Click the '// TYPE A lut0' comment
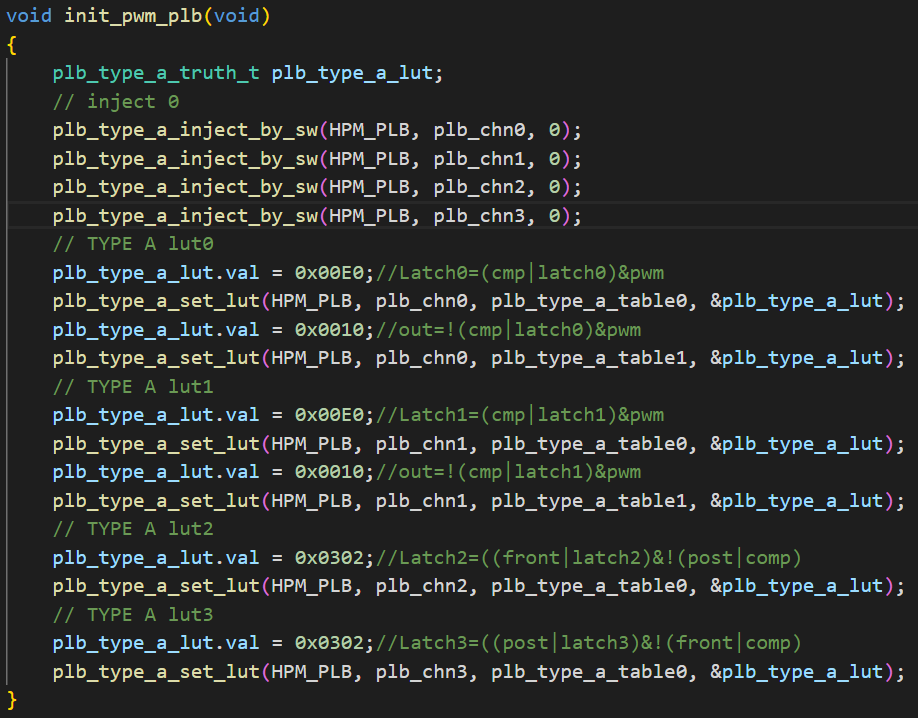 pos(133,244)
